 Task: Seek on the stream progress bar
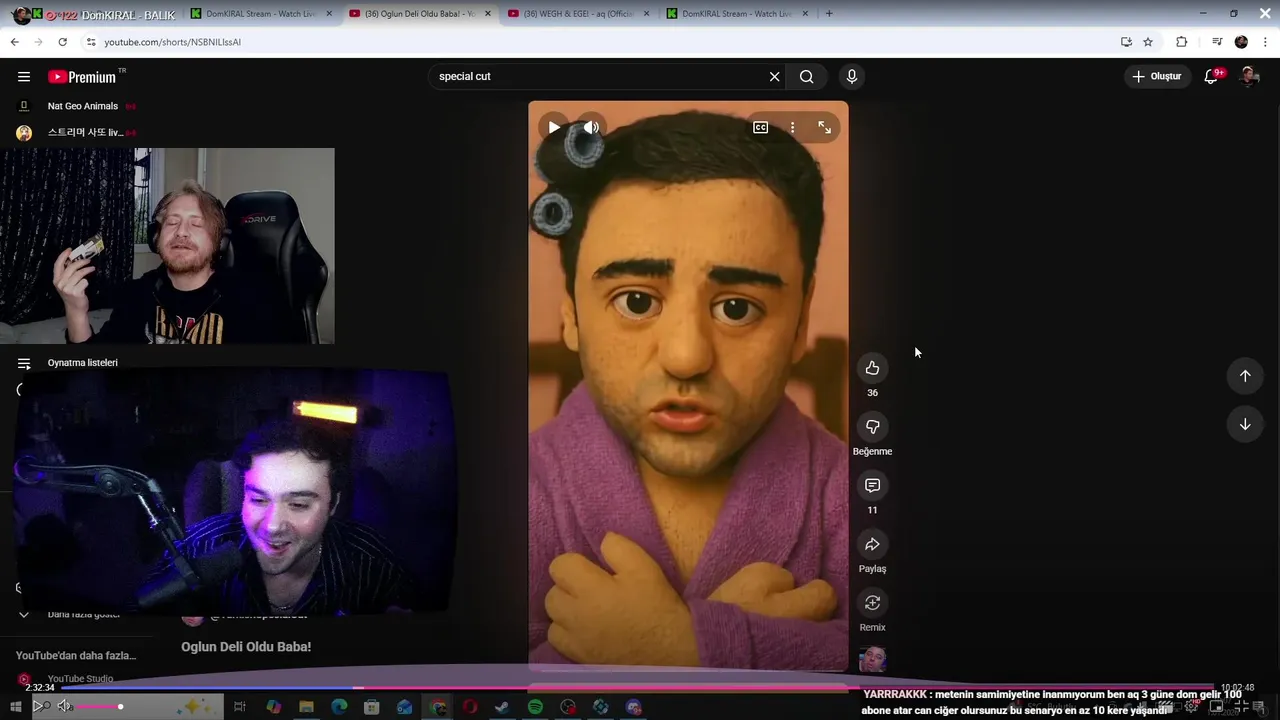(x=640, y=688)
